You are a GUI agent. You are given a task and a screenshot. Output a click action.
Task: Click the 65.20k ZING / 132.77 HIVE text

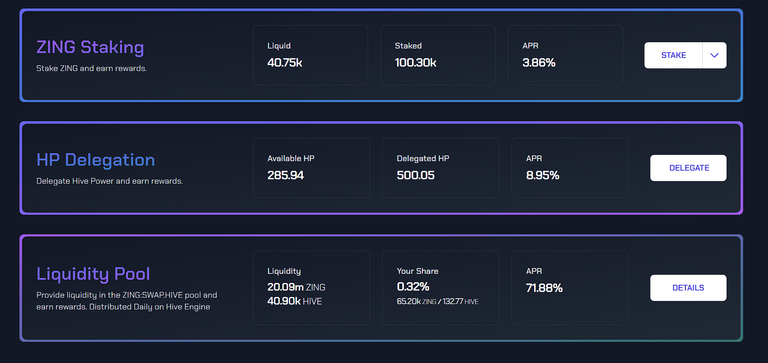tap(437, 302)
